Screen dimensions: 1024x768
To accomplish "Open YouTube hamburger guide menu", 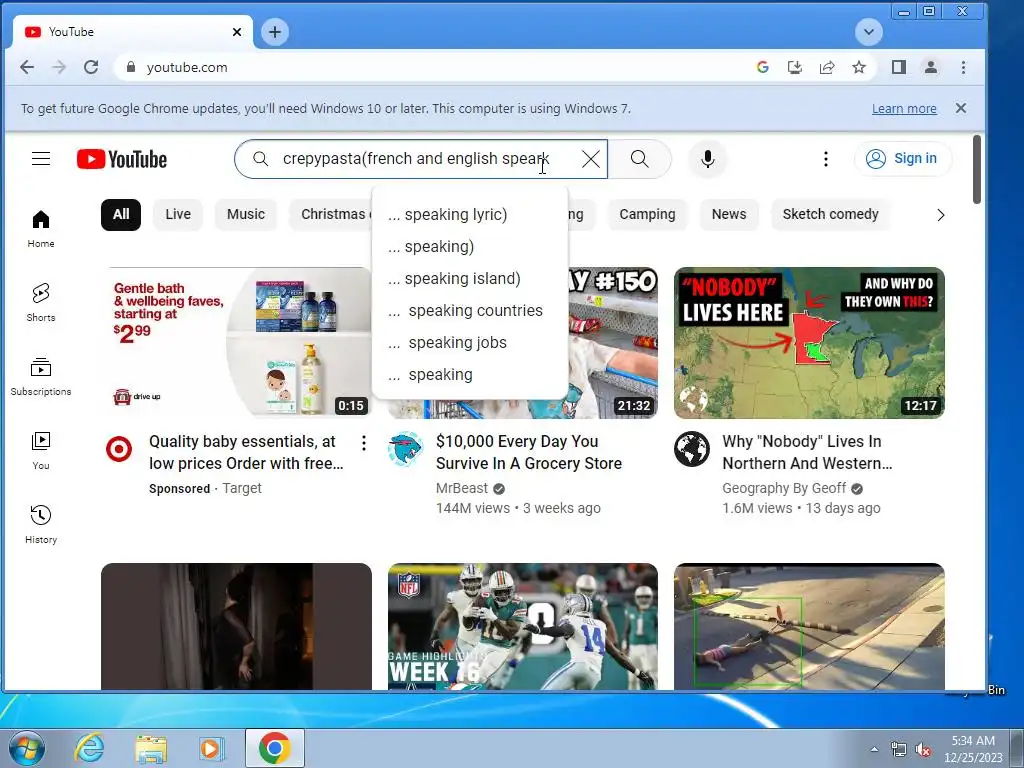I will [x=41, y=159].
